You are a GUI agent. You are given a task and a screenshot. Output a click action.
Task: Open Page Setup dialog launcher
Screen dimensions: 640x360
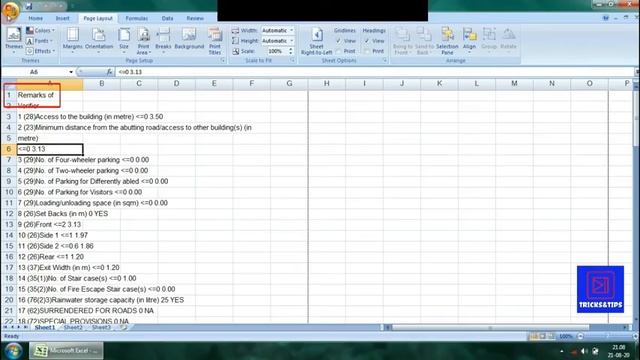click(223, 60)
